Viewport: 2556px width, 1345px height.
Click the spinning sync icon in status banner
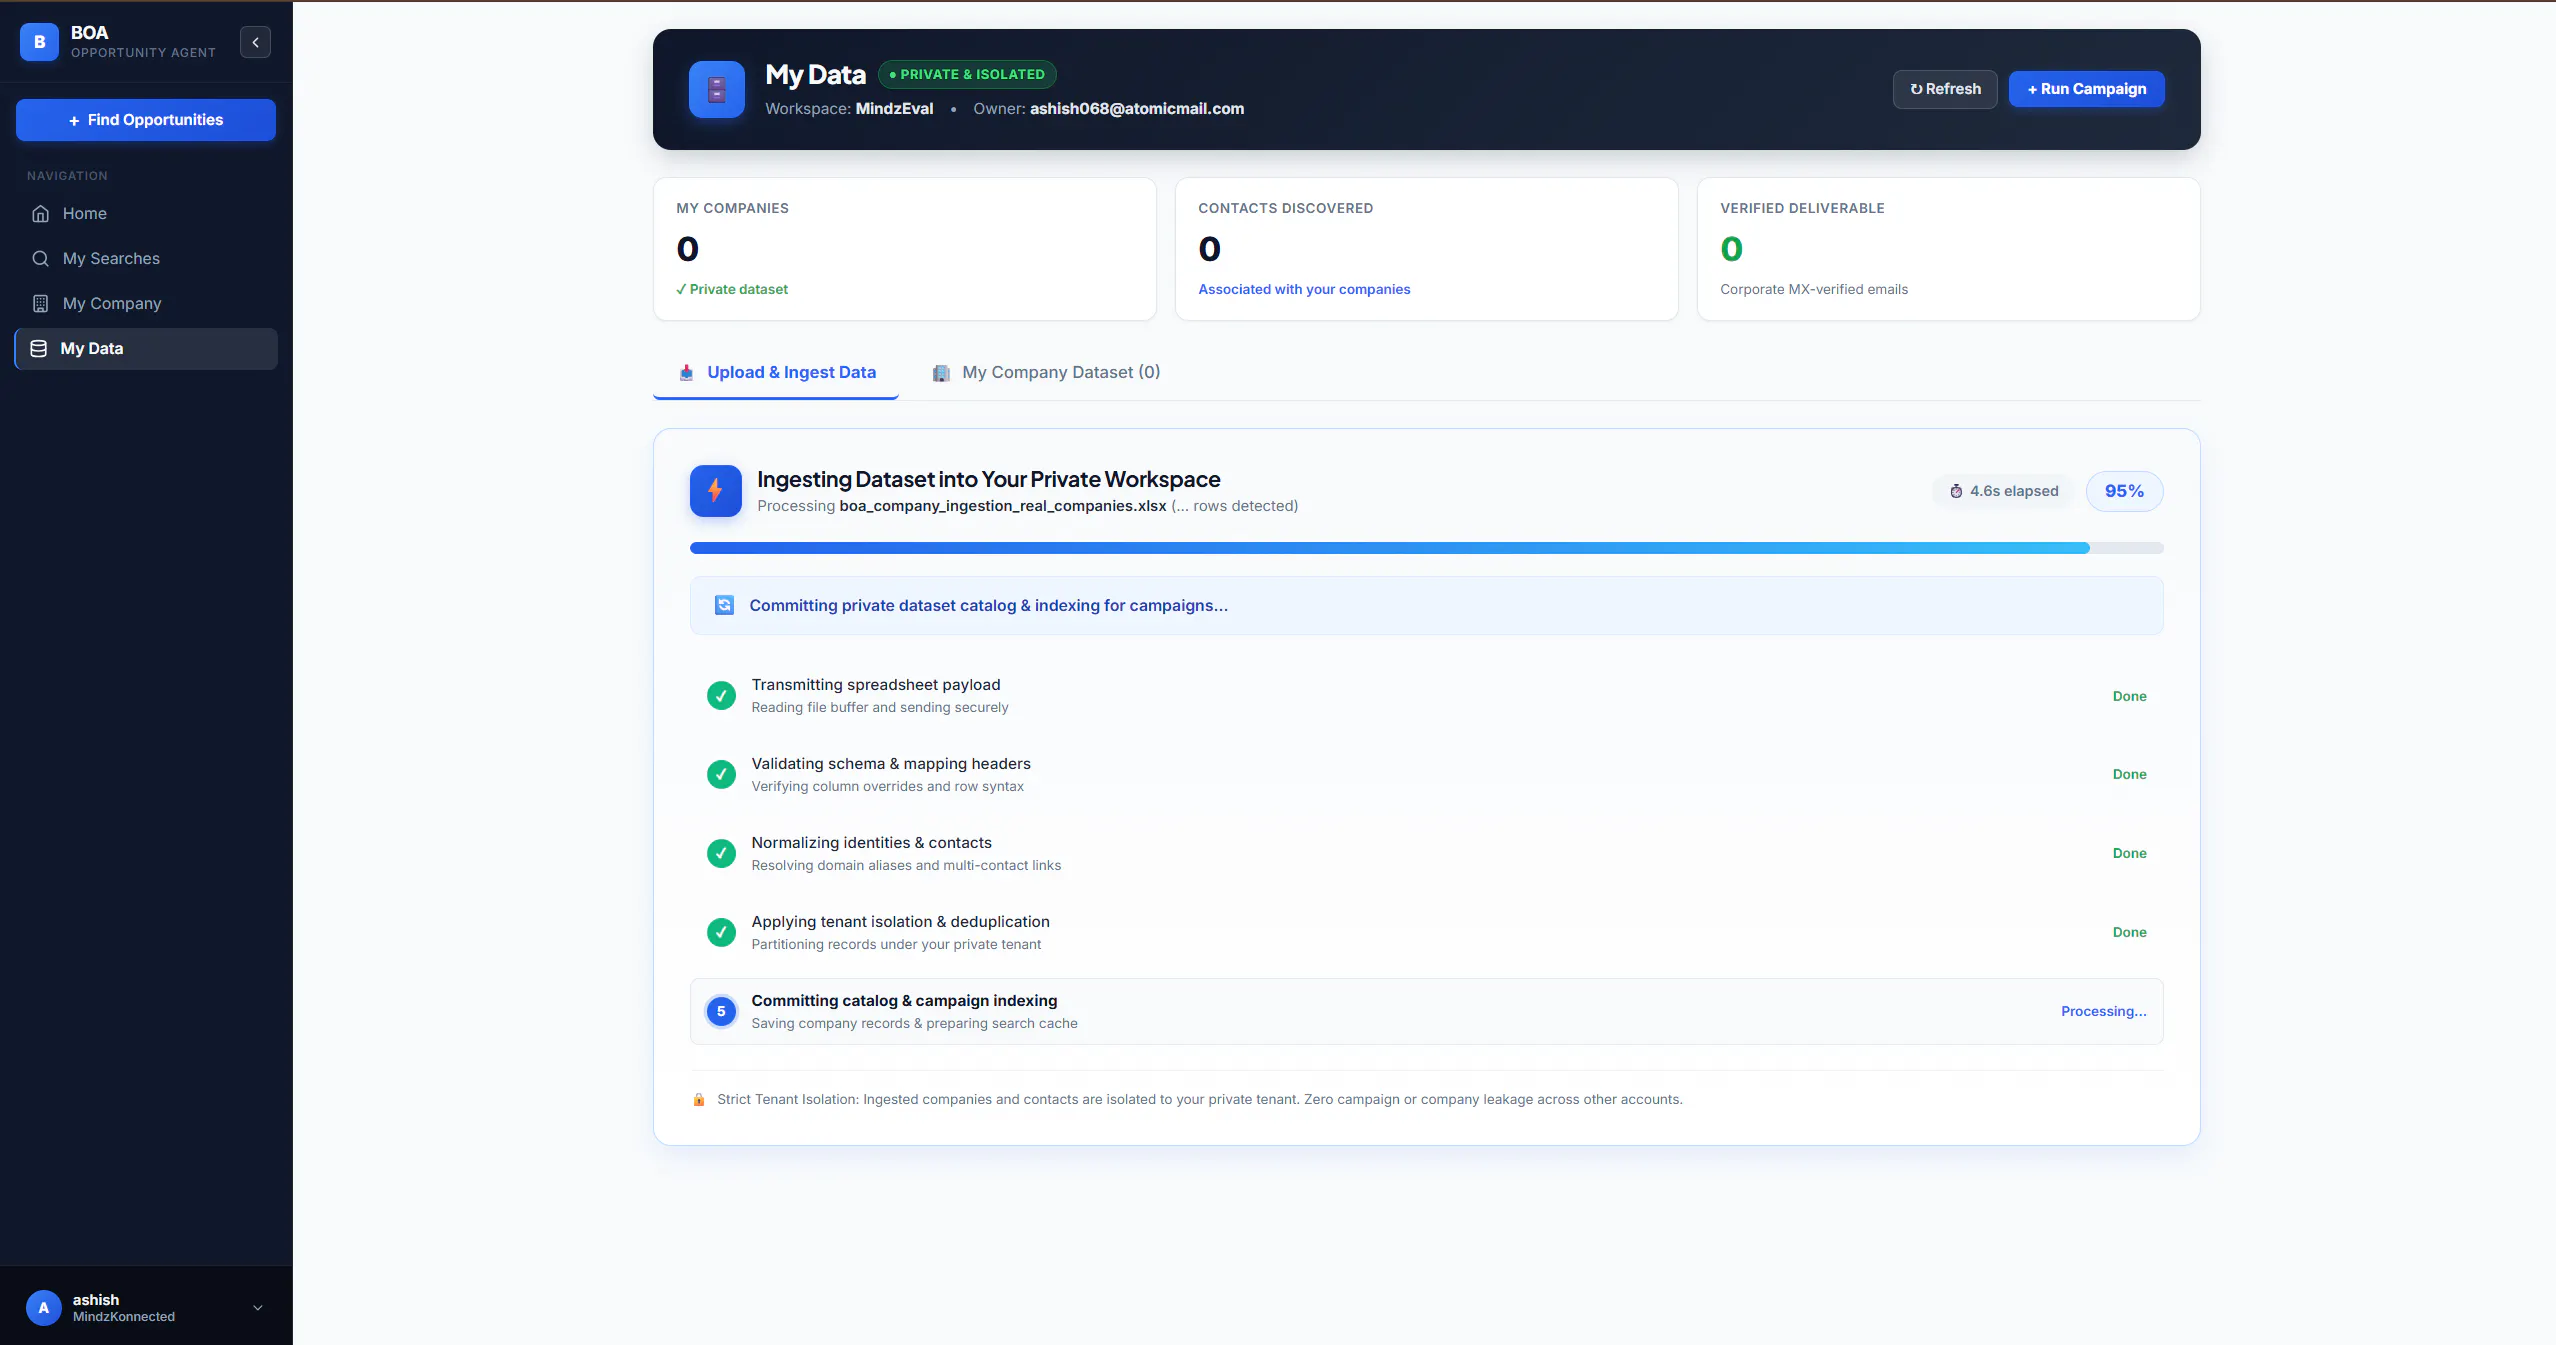tap(725, 605)
